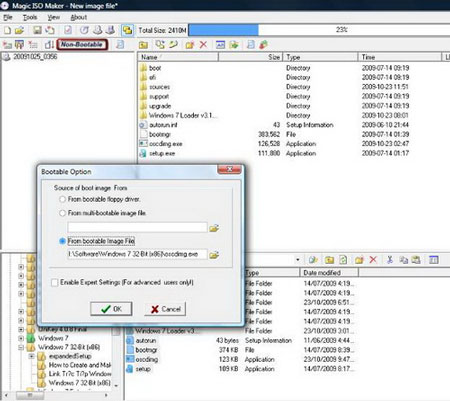Collapse Windows 7 32 Bit (x86) tree node
The width and height of the screenshot is (450, 401).
tap(21, 347)
